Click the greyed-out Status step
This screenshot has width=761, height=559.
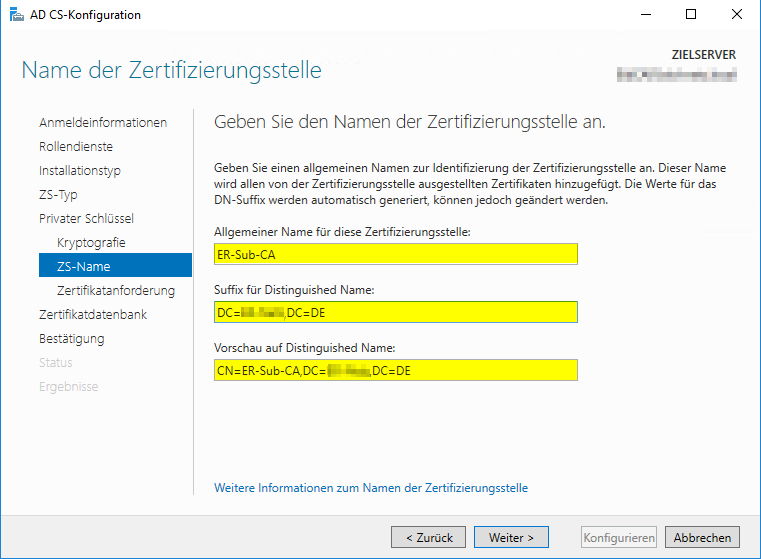click(x=56, y=362)
